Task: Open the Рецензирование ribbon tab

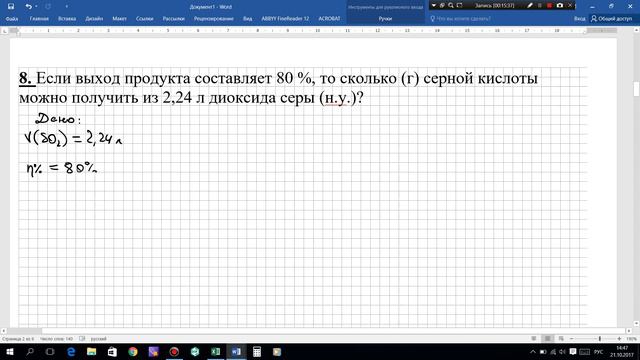Action: click(x=214, y=19)
